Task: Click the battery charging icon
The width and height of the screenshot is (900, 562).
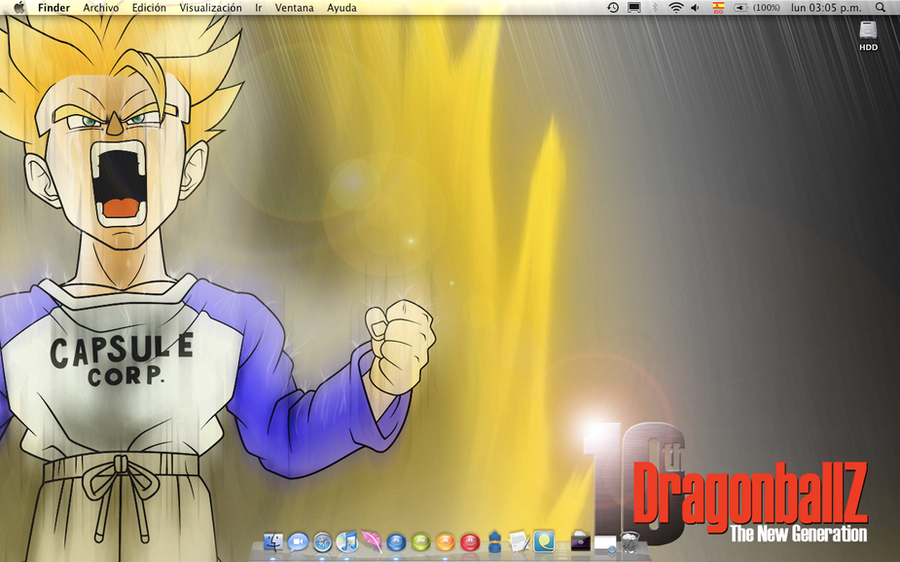Action: pyautogui.click(x=741, y=8)
